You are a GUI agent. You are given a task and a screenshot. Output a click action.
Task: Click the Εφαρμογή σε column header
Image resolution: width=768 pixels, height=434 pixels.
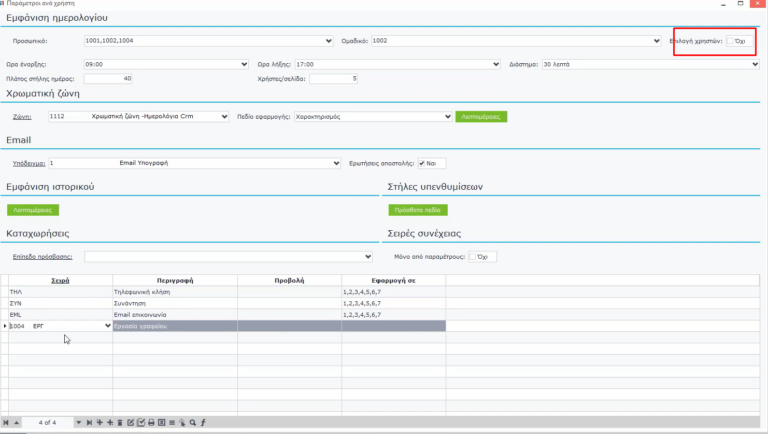point(393,281)
